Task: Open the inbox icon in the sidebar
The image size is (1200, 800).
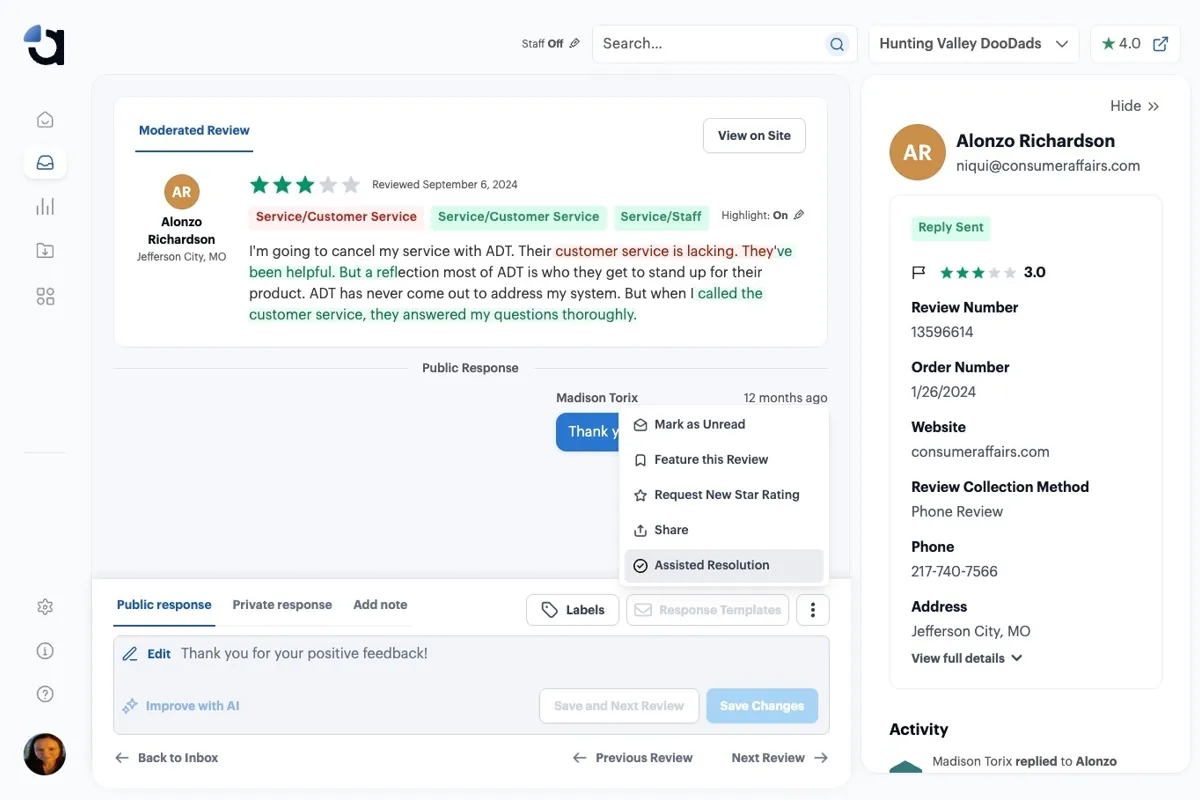Action: click(45, 163)
